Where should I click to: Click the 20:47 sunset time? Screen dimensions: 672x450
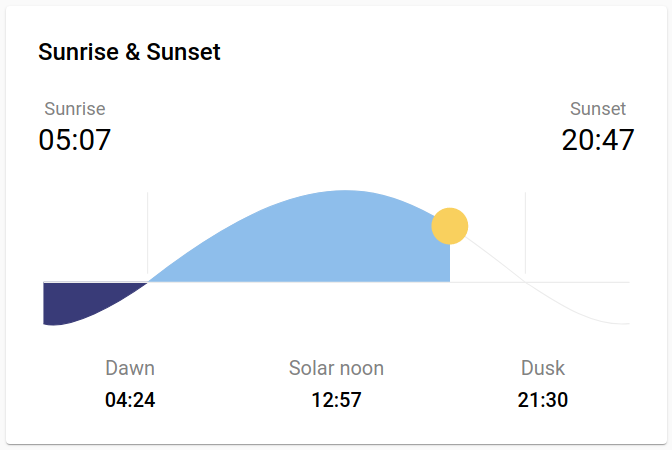pyautogui.click(x=598, y=140)
